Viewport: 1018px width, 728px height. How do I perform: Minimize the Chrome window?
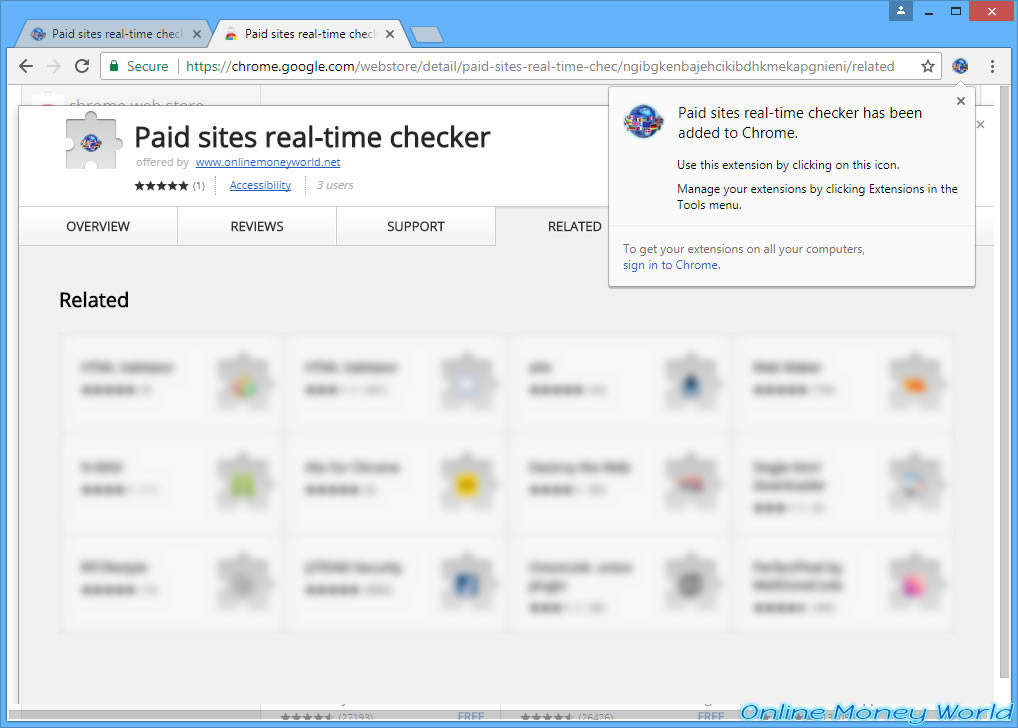(x=929, y=11)
